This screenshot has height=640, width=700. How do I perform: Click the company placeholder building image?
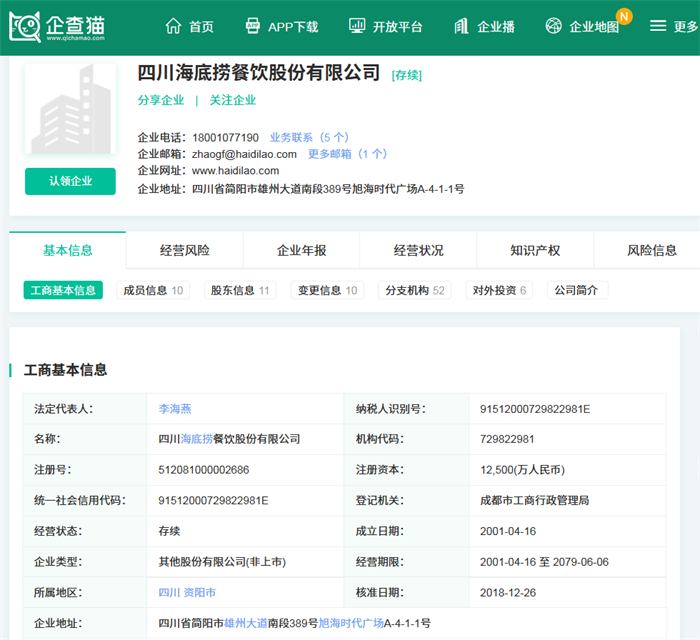click(x=71, y=109)
